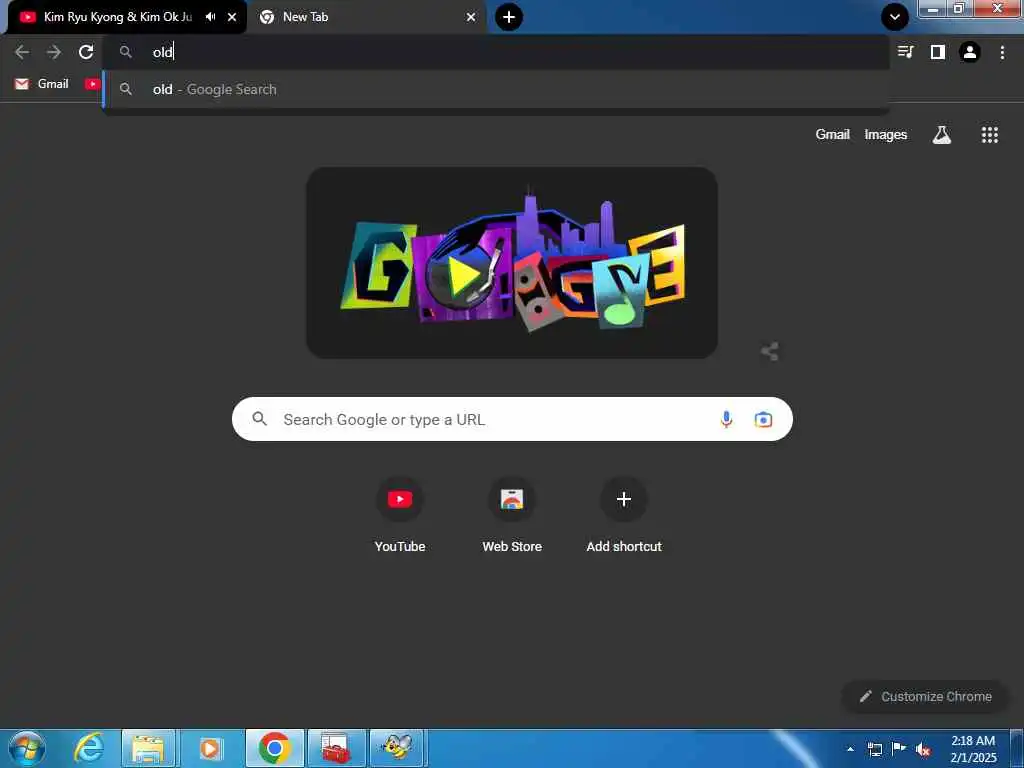1024x768 pixels.
Task: Open Windows Explorer folder from taskbar
Action: (149, 748)
